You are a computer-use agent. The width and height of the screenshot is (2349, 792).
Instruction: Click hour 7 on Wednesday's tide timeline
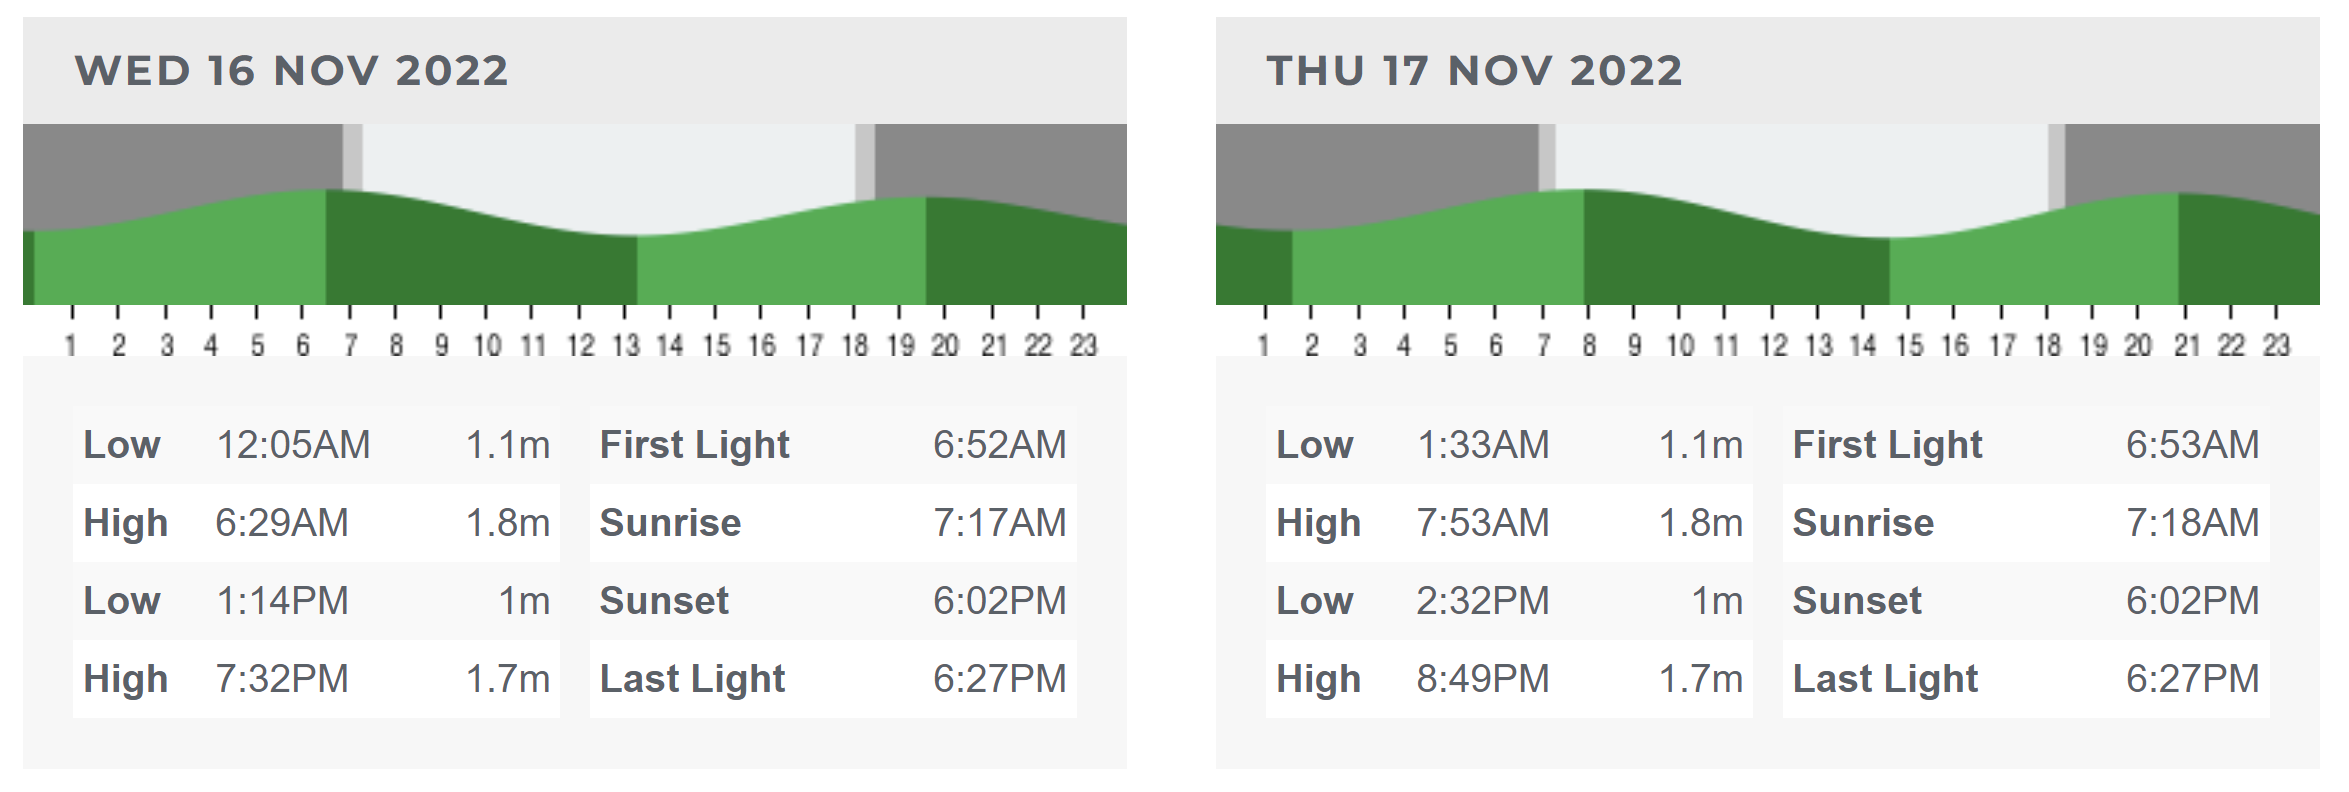tap(350, 345)
